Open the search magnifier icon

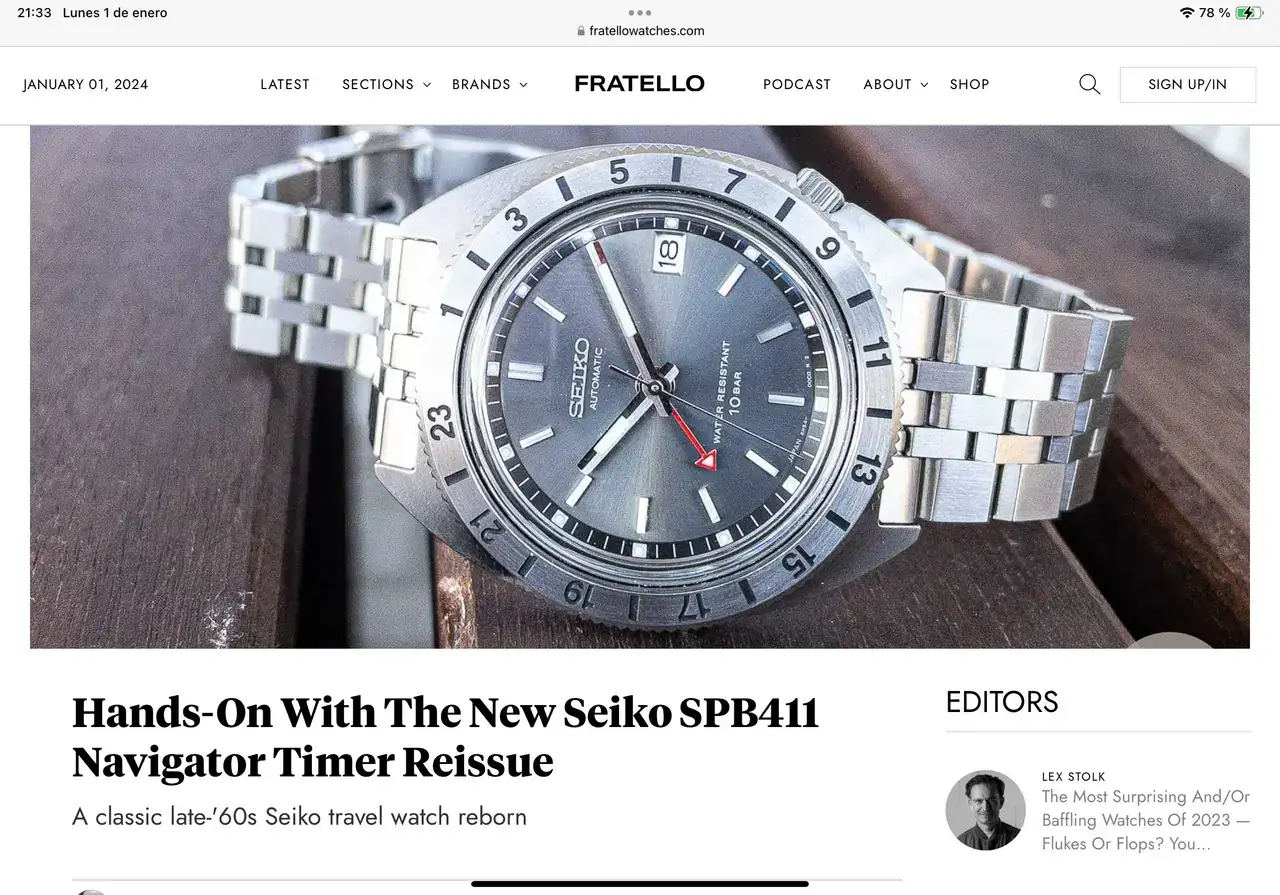[1089, 84]
